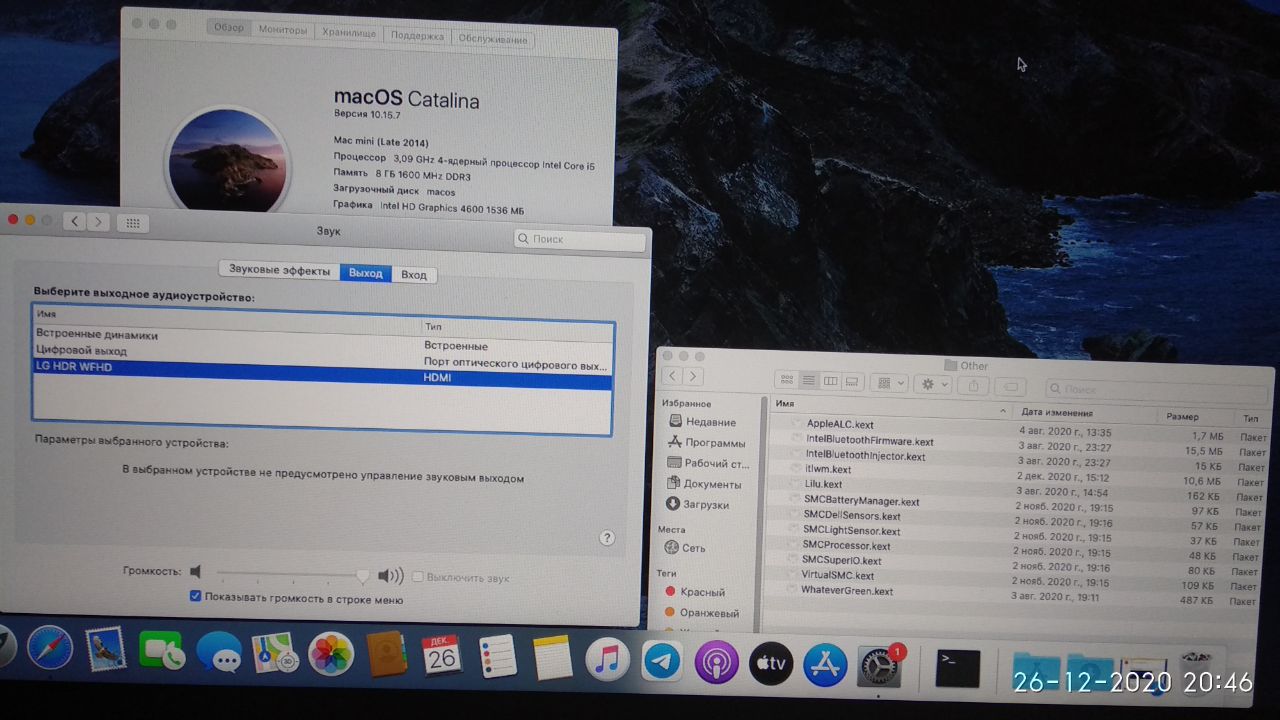
Task: Go forward in the Sound preferences window
Action: (x=96, y=222)
